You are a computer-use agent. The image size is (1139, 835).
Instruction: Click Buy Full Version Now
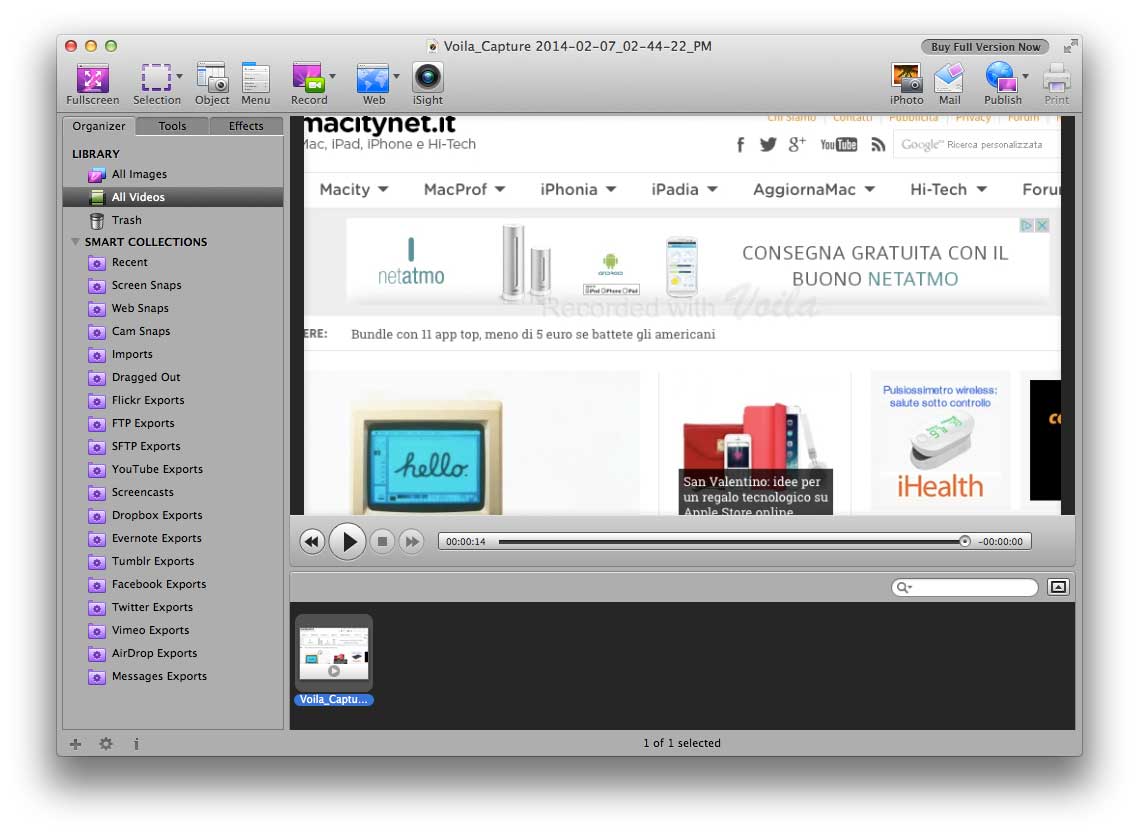coord(985,47)
